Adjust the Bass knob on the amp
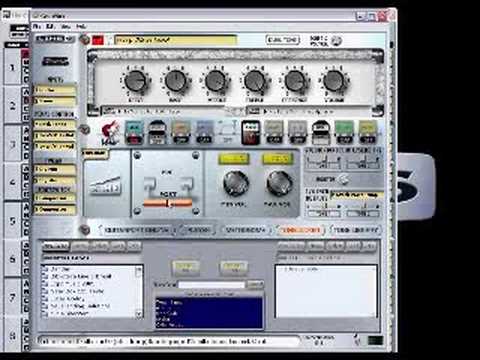The image size is (480, 360). coord(175,81)
